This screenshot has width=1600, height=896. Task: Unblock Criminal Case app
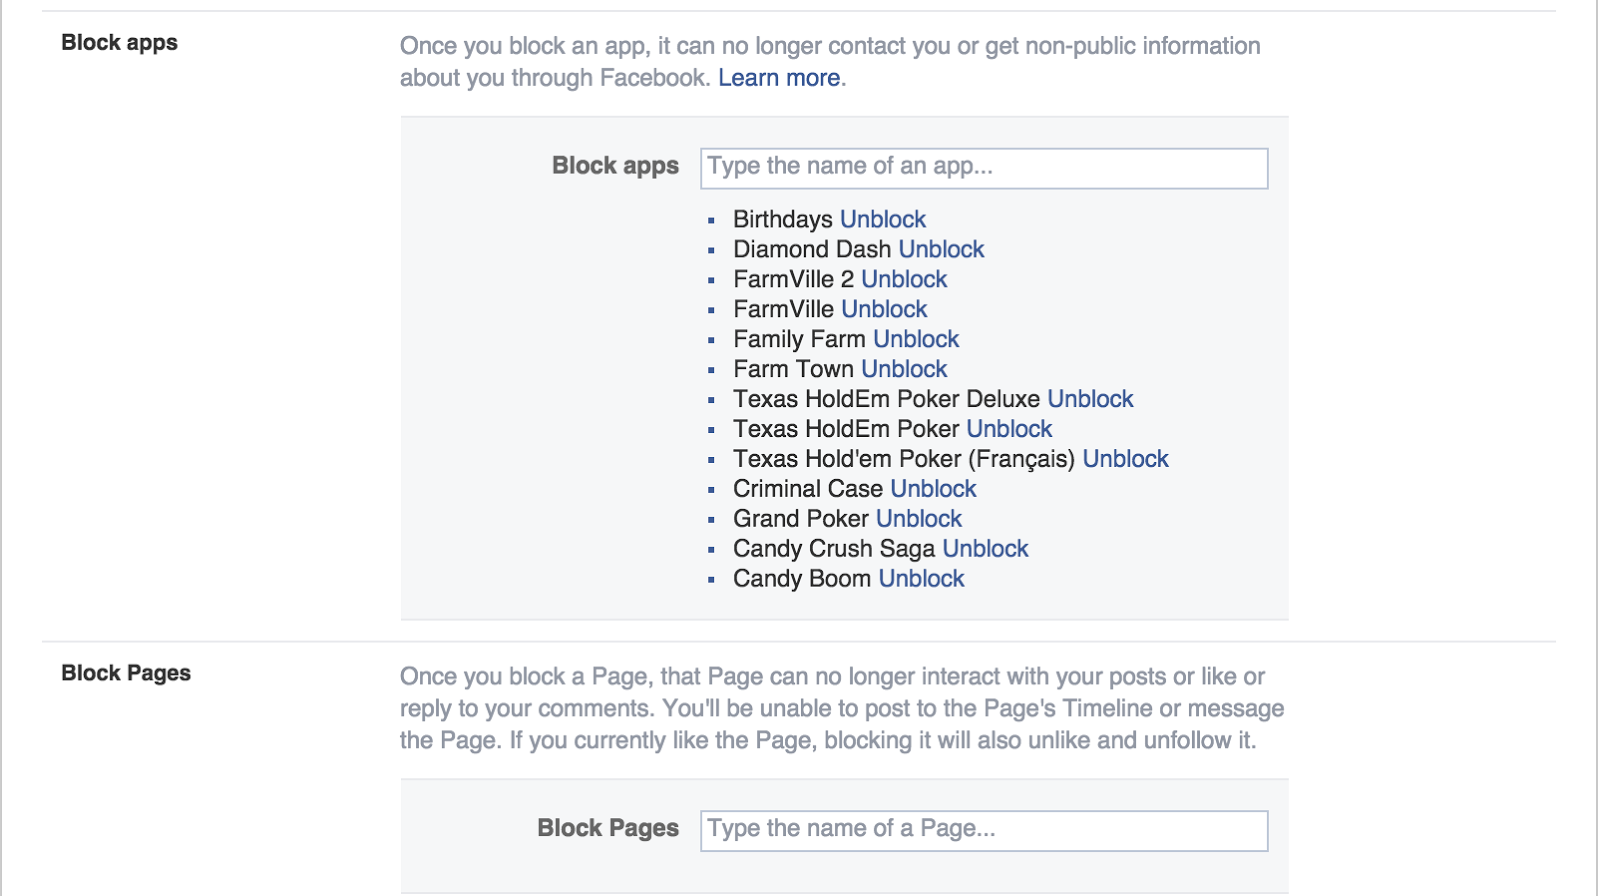click(933, 489)
